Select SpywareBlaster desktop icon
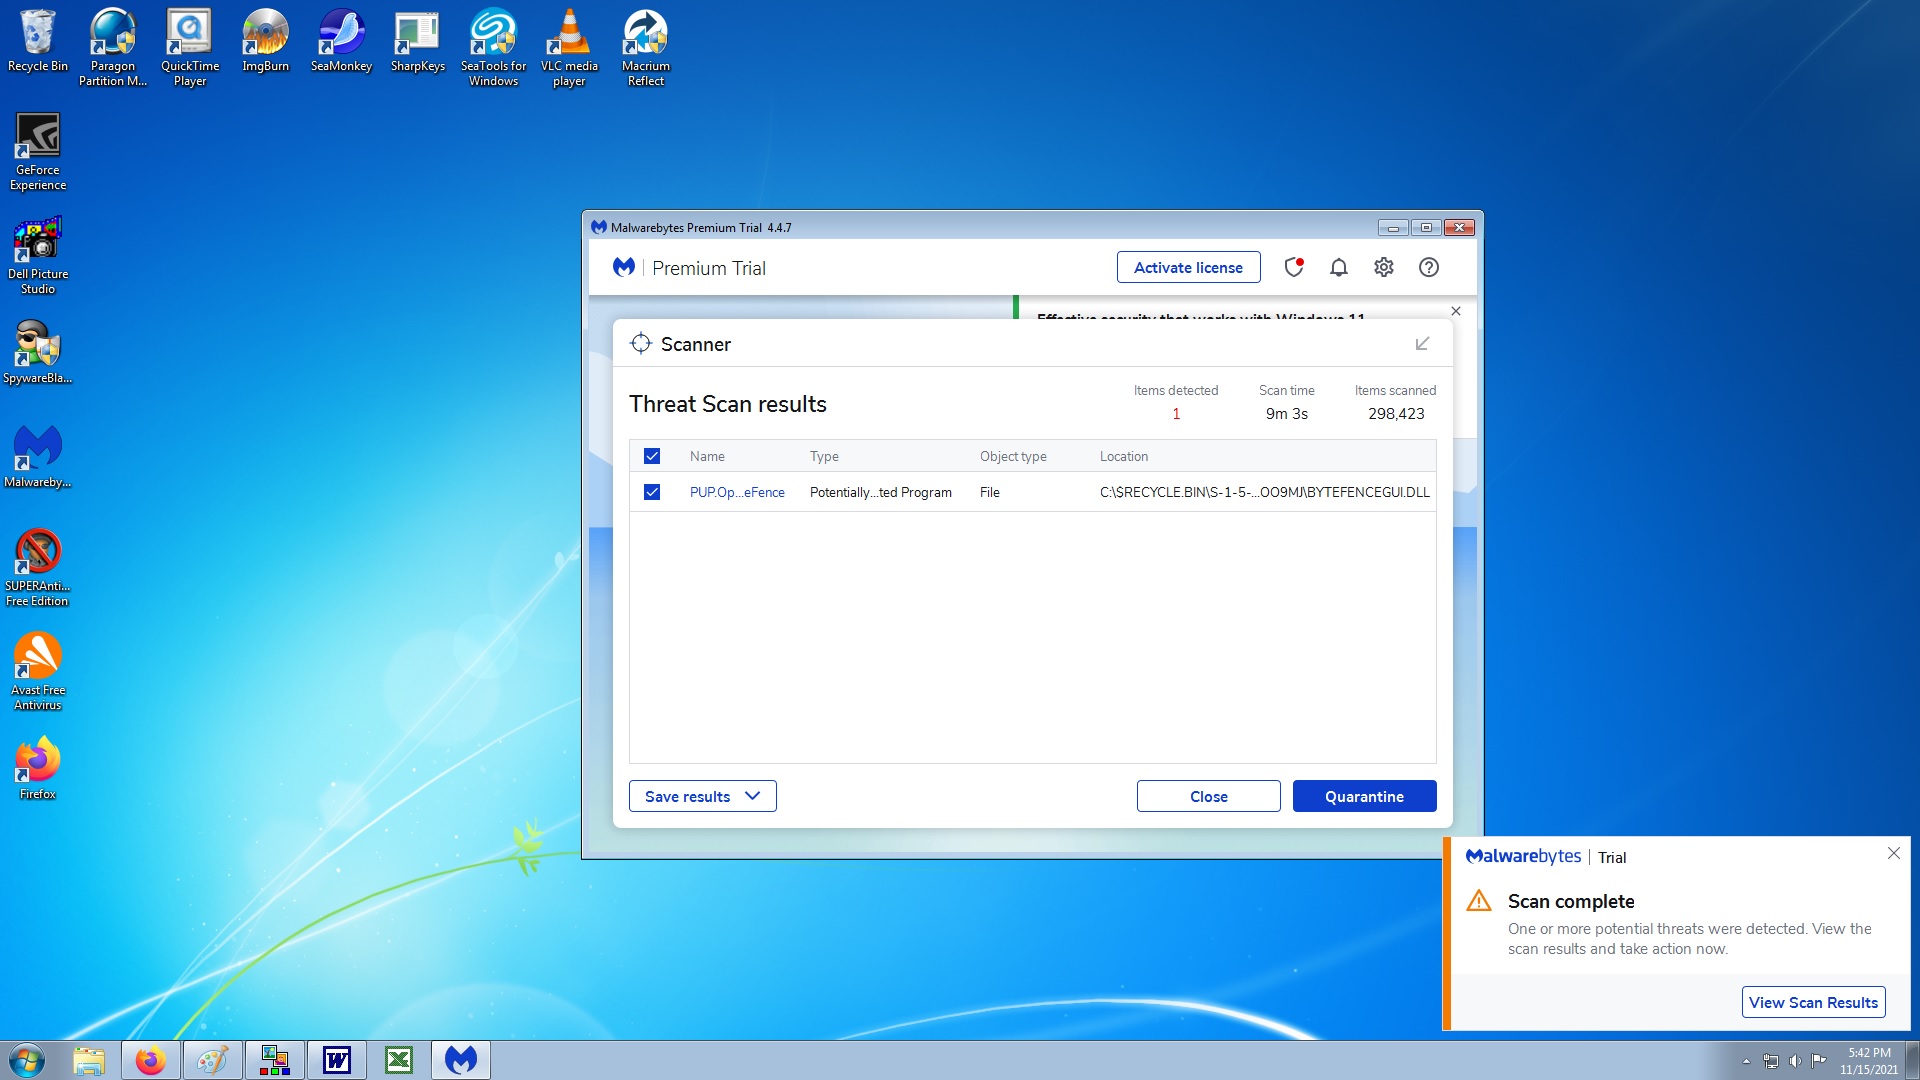This screenshot has height=1080, width=1920. click(x=38, y=352)
